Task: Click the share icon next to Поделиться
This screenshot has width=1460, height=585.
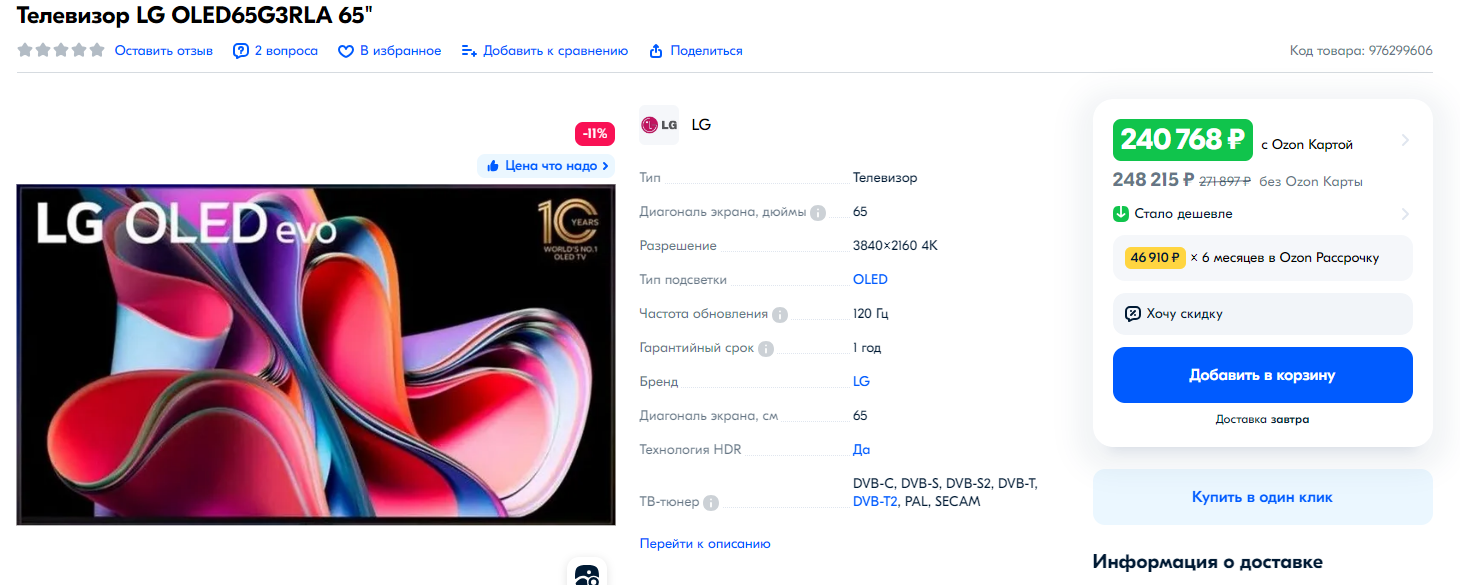Action: [x=656, y=51]
